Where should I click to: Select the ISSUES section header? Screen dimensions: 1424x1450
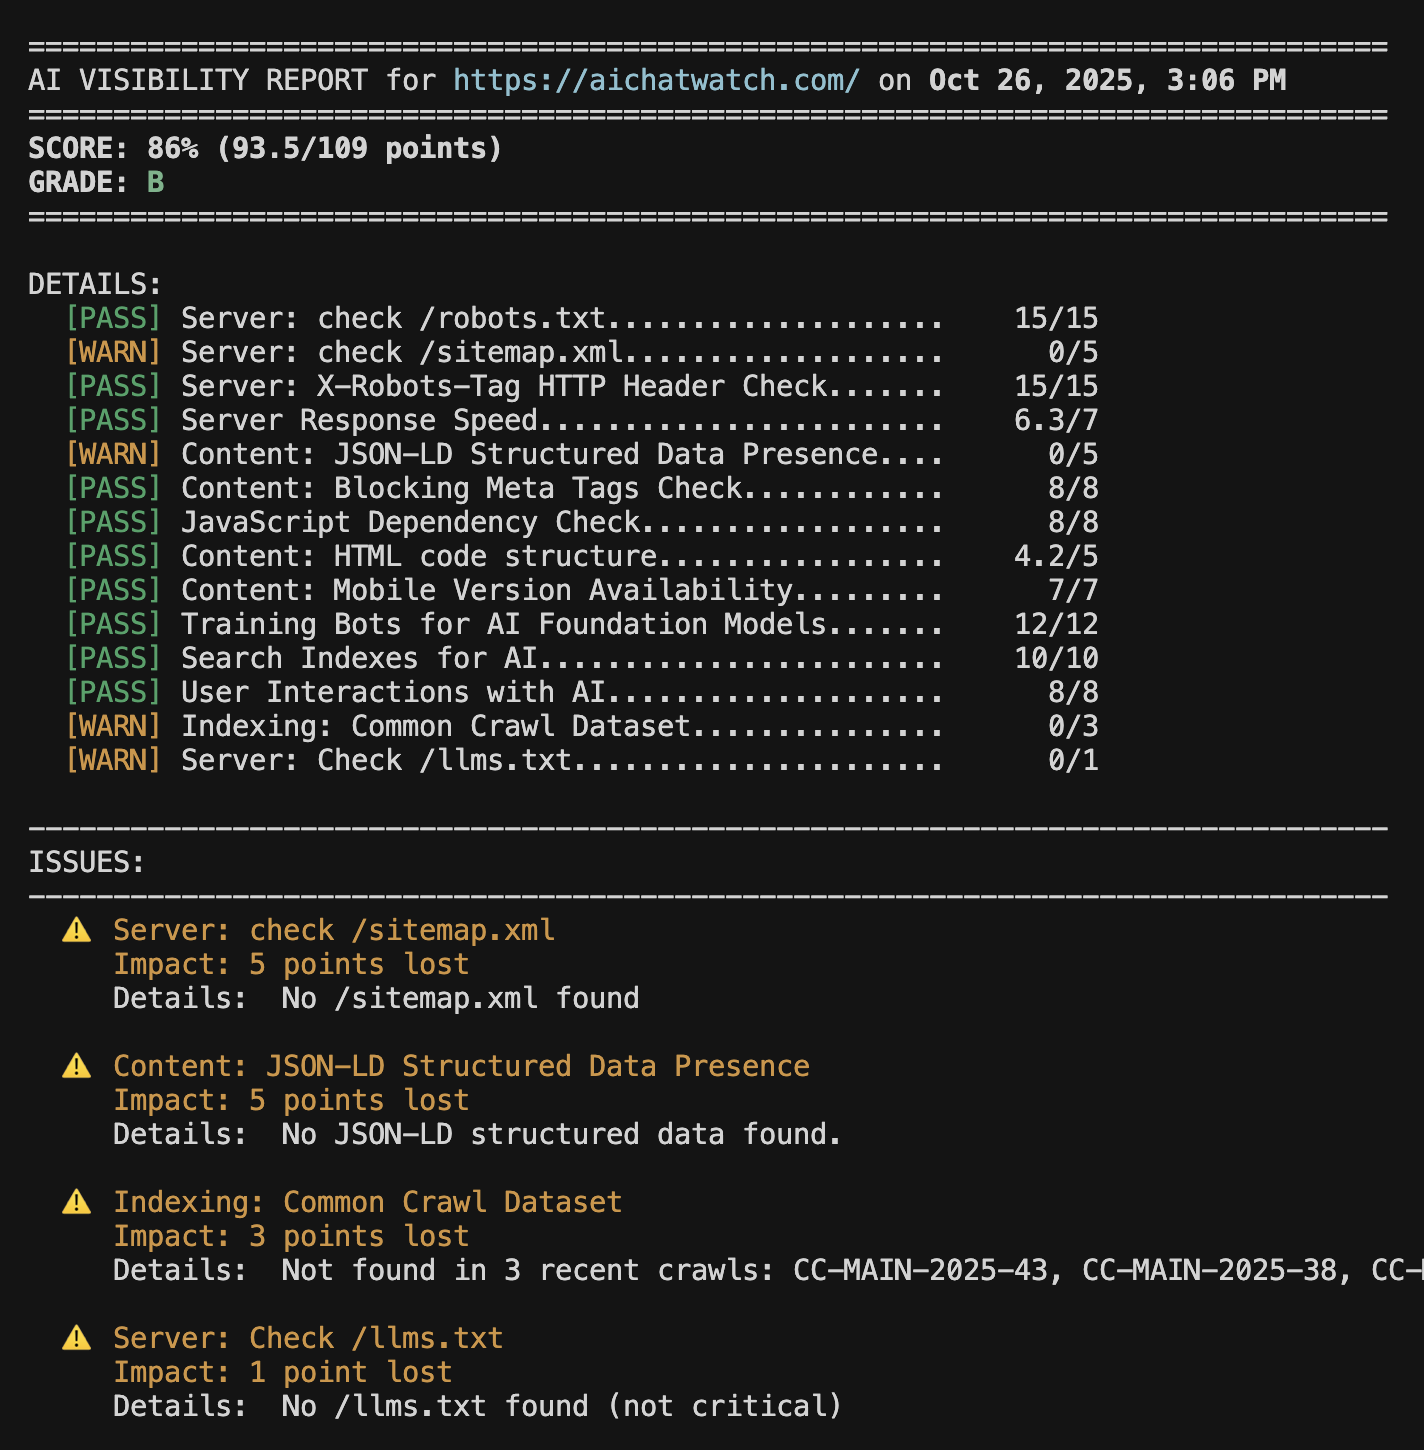pos(86,861)
